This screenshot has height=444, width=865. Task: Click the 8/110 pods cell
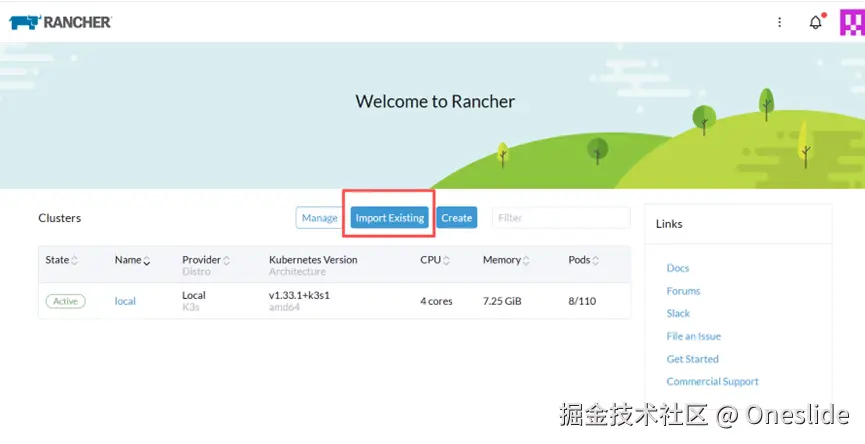pos(582,301)
